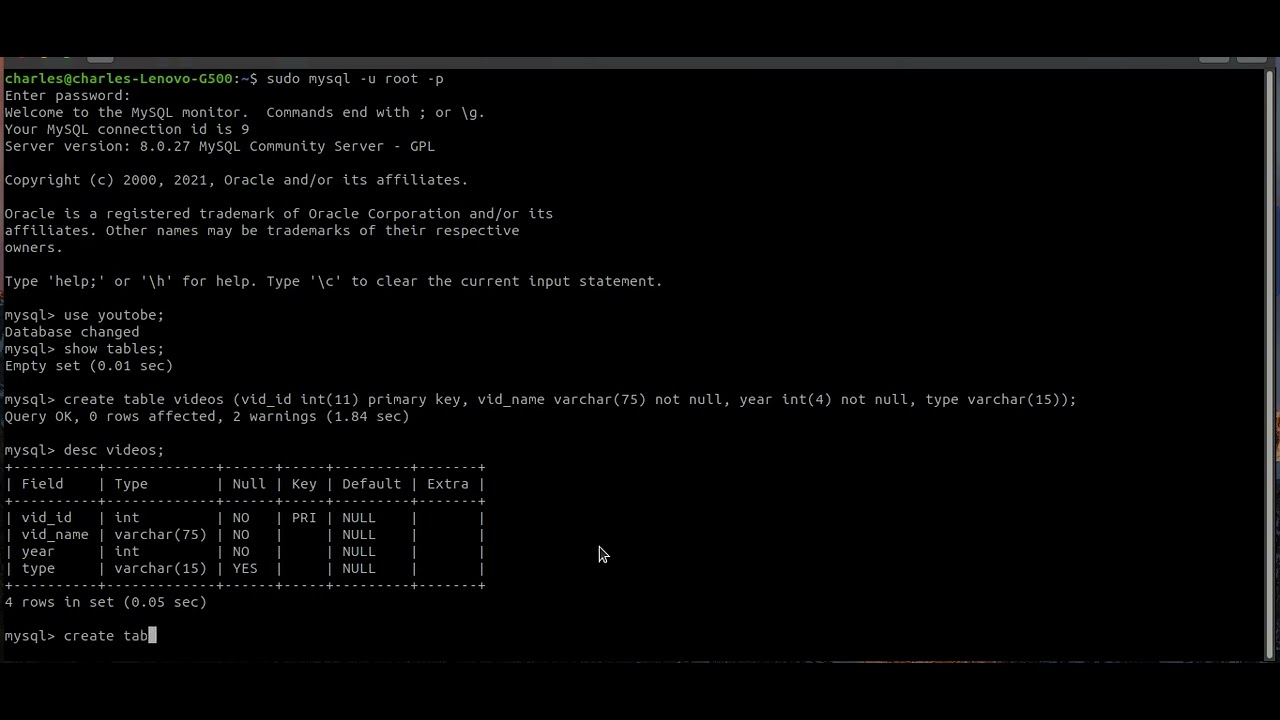Click the 'year' field cell
Screen dimensions: 1280x720
[38, 552]
